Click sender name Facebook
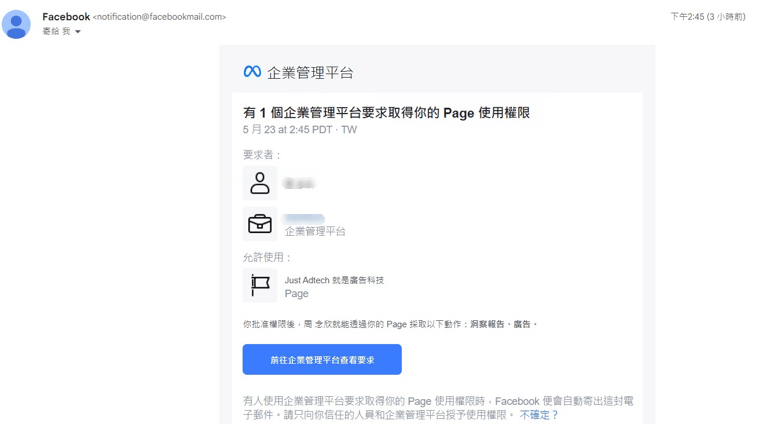 click(66, 16)
